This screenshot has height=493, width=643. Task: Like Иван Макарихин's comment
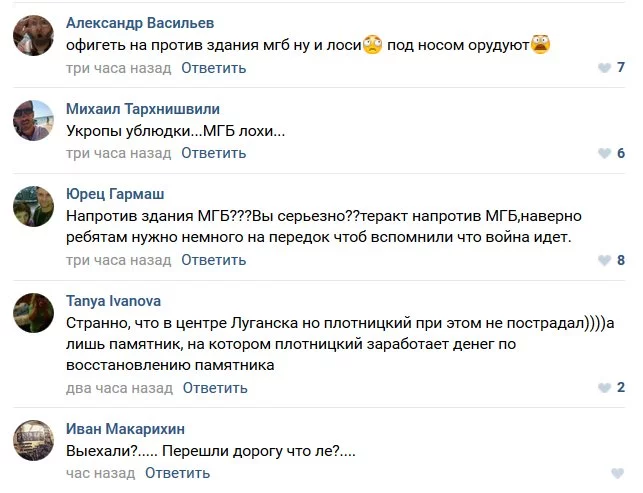click(x=618, y=473)
